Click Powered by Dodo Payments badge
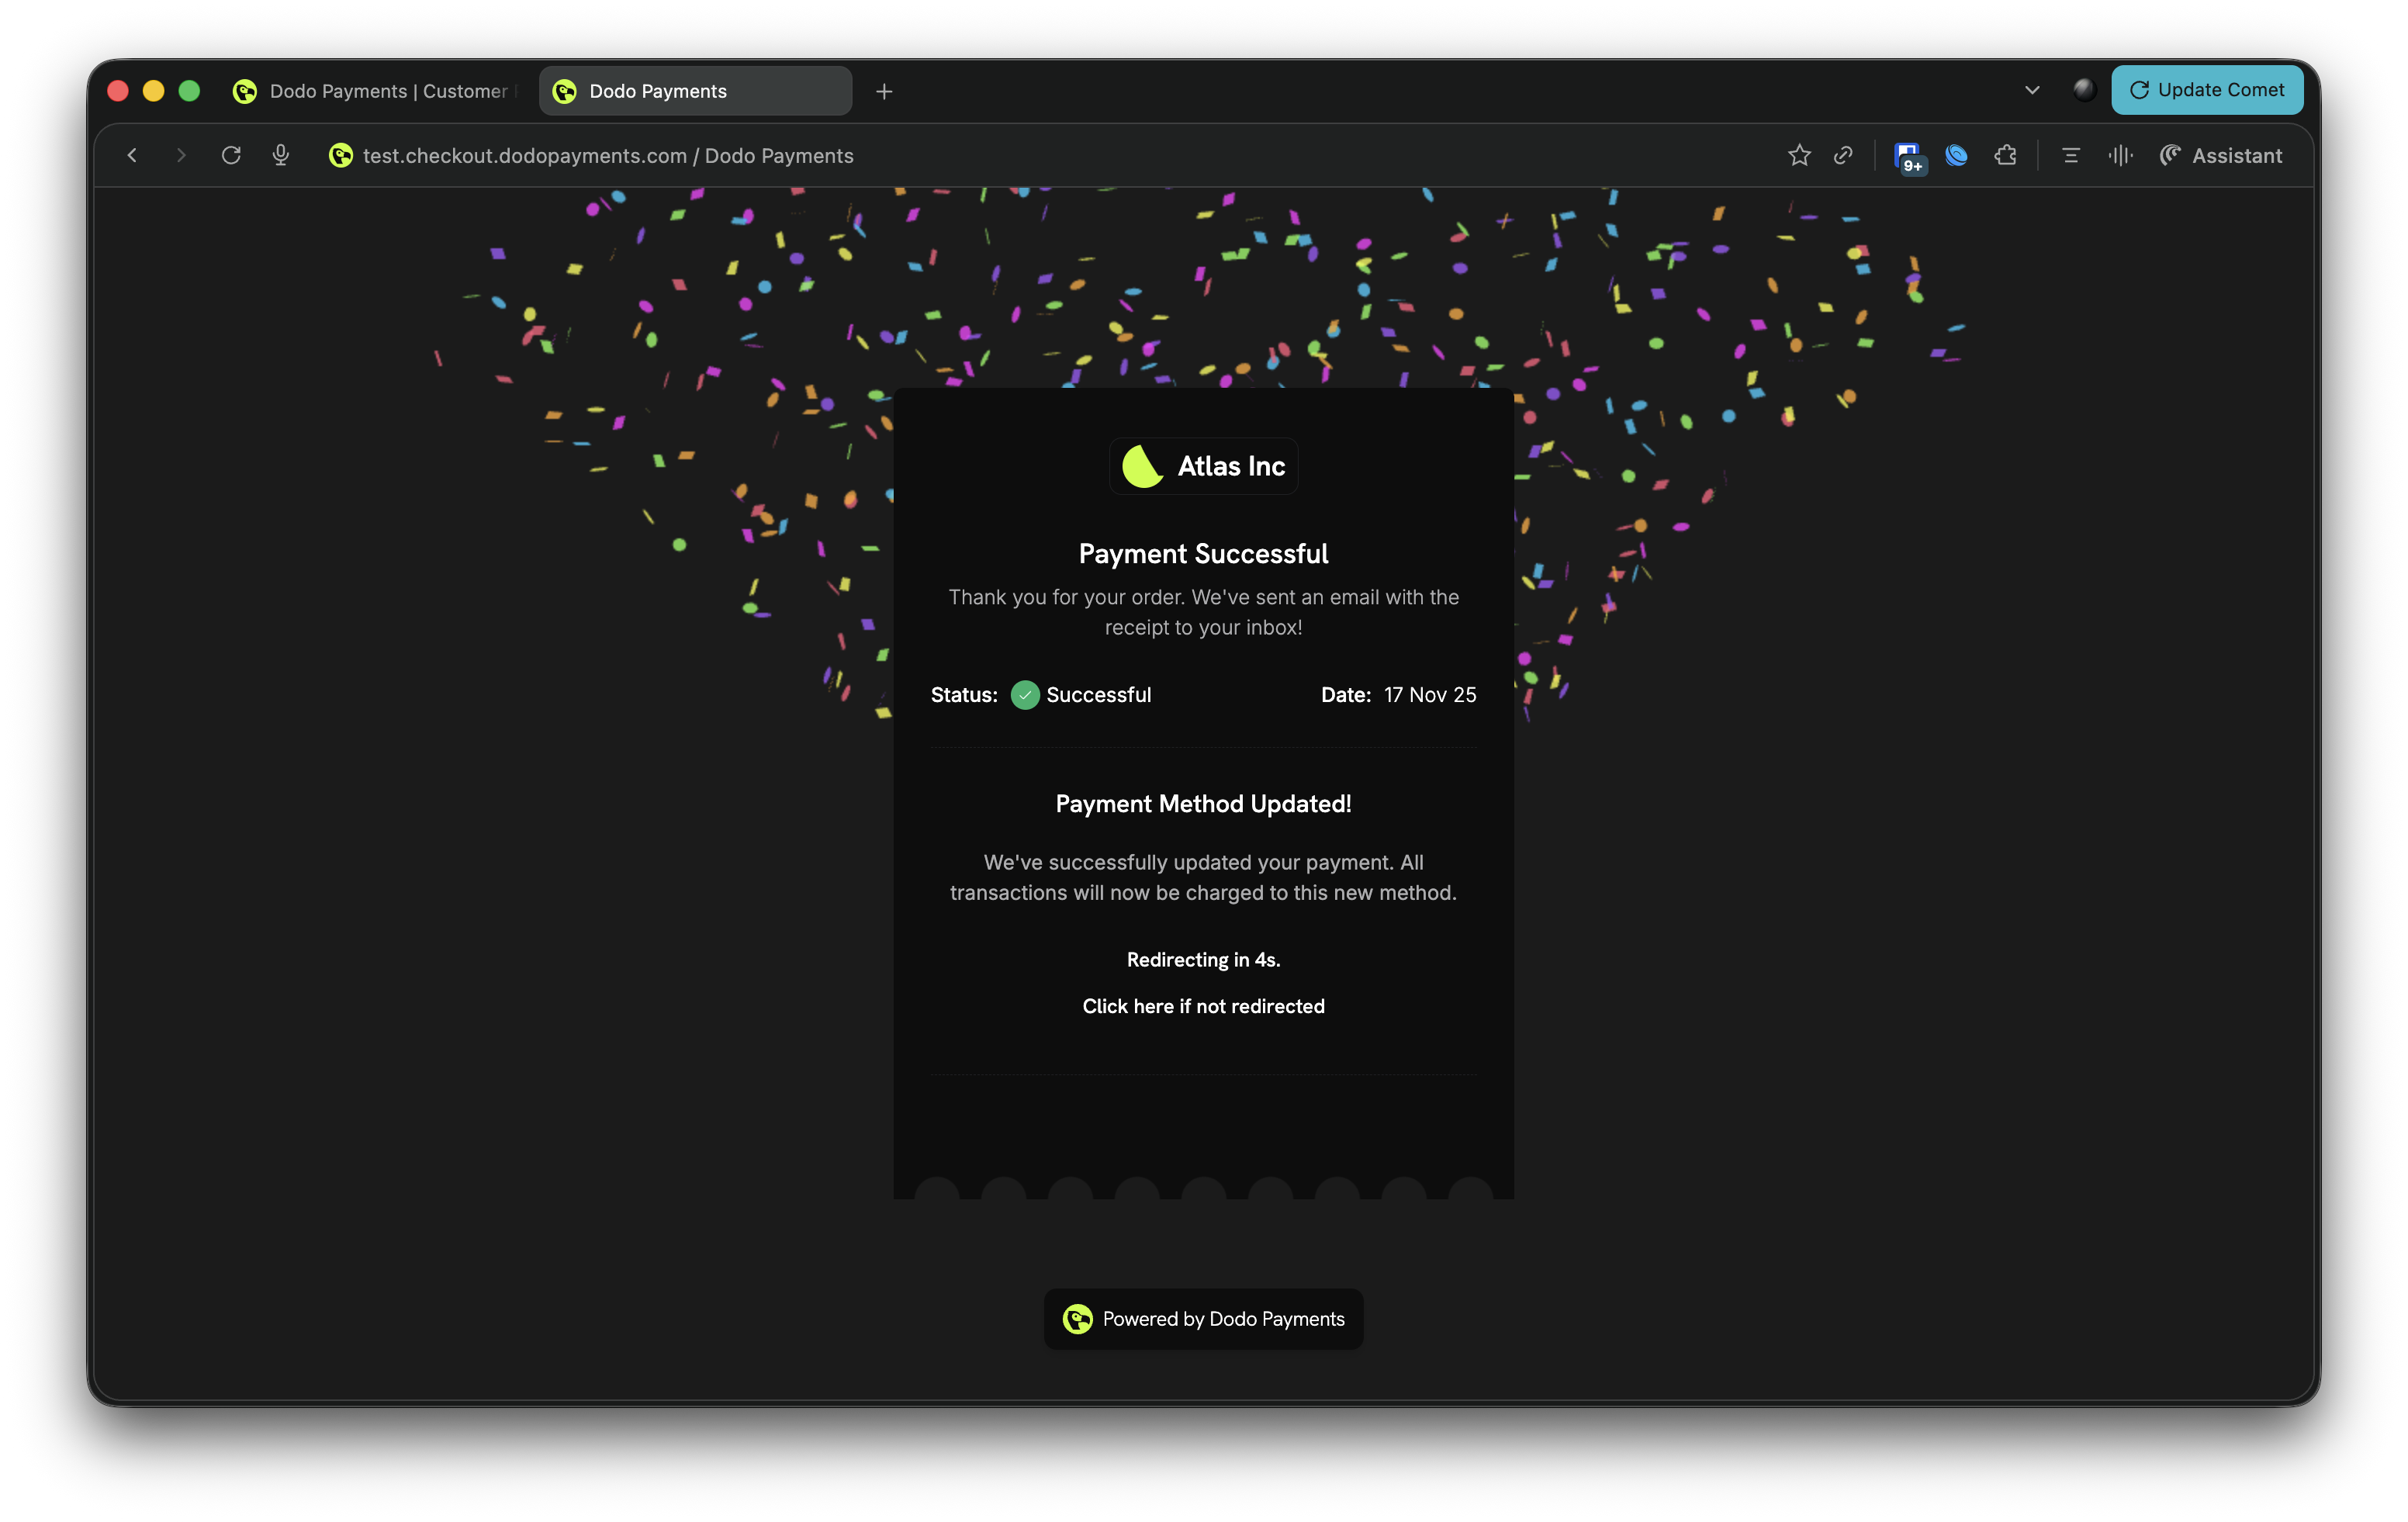Screen dimensions: 2408x1522 (1203, 1319)
